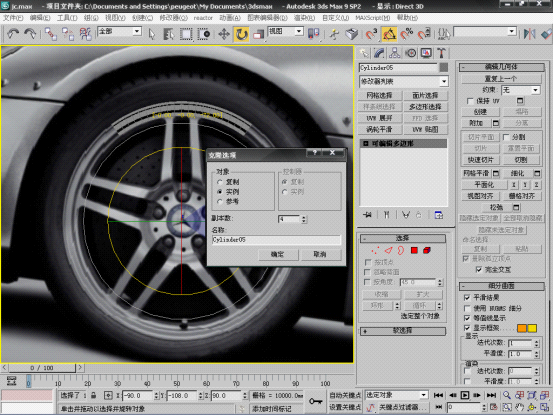This screenshot has height=415, width=553.
Task: Open the MAXScript(M) menu
Action: [372, 18]
